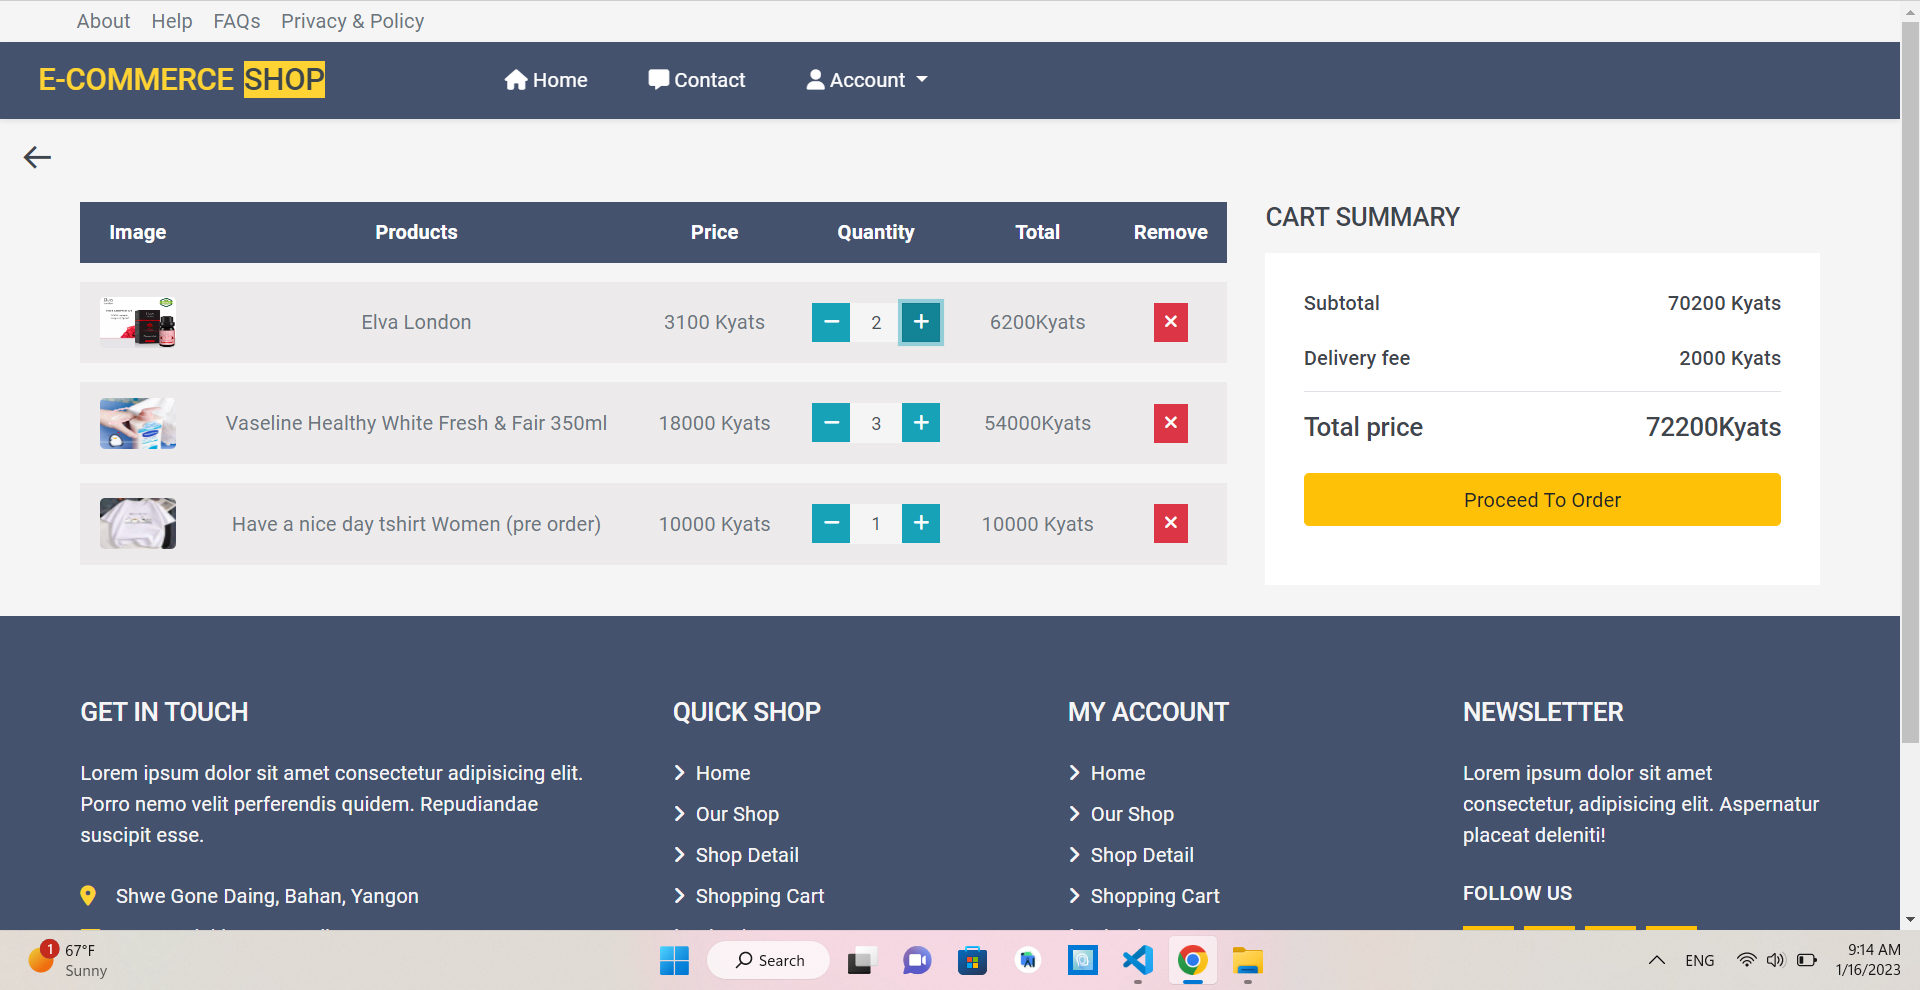Increase Elva London quantity with plus
This screenshot has height=990, width=1920.
[920, 322]
